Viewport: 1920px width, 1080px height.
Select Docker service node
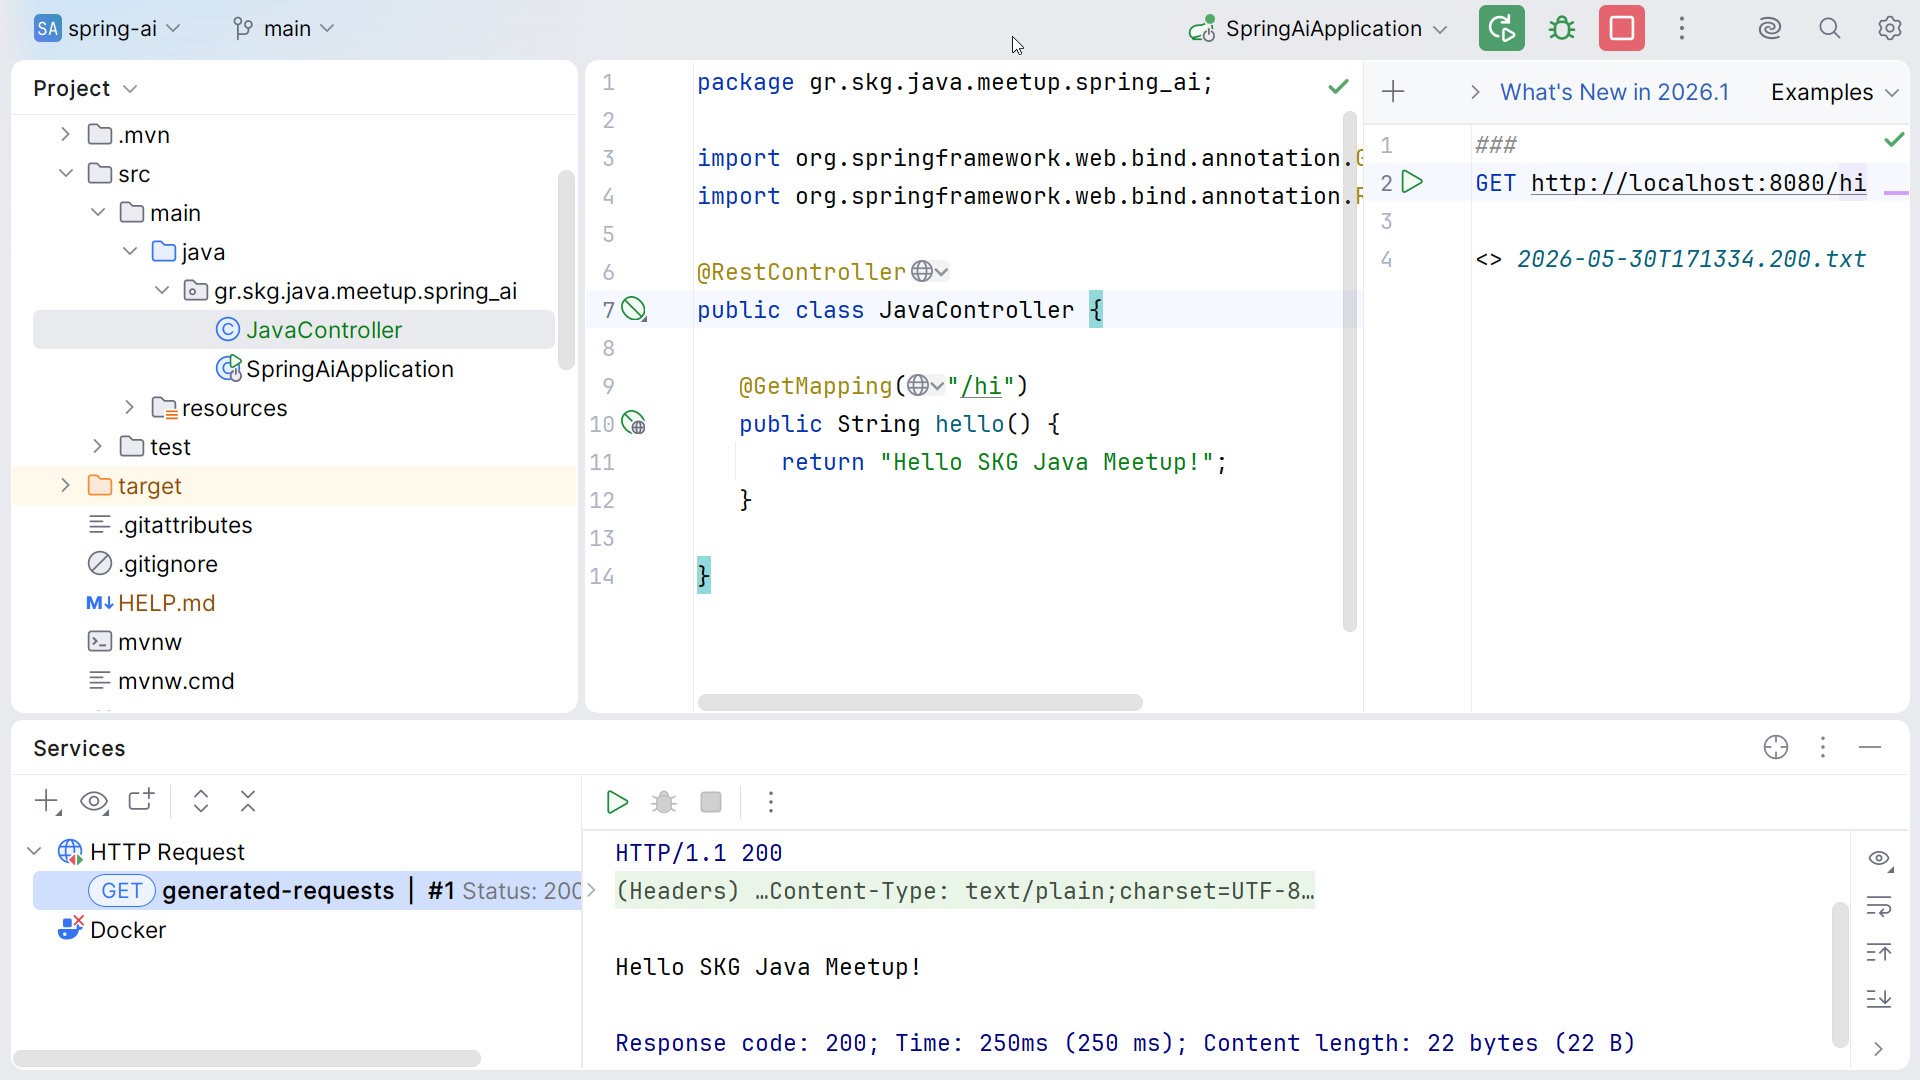coord(127,929)
